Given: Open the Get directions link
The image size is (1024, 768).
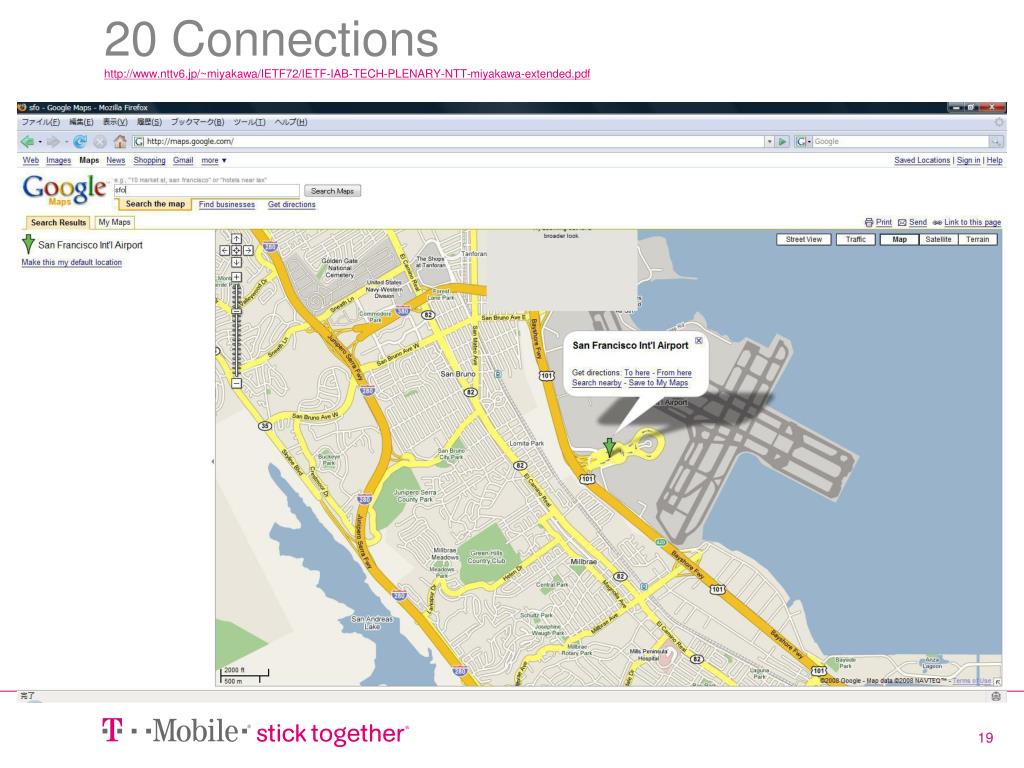Looking at the screenshot, I should tap(291, 204).
